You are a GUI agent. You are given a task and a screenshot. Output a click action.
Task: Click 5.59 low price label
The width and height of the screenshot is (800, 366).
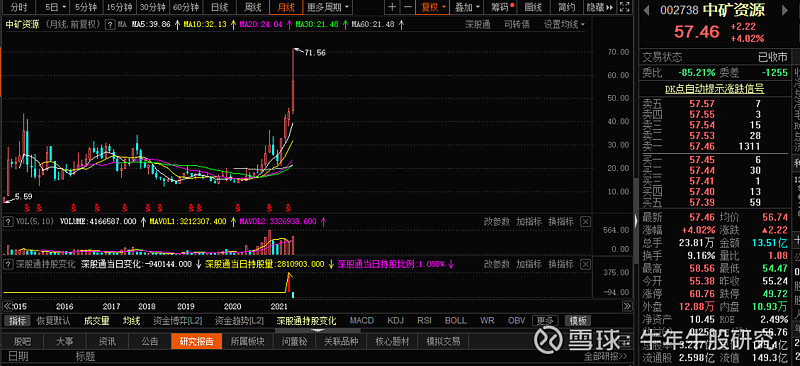point(23,196)
